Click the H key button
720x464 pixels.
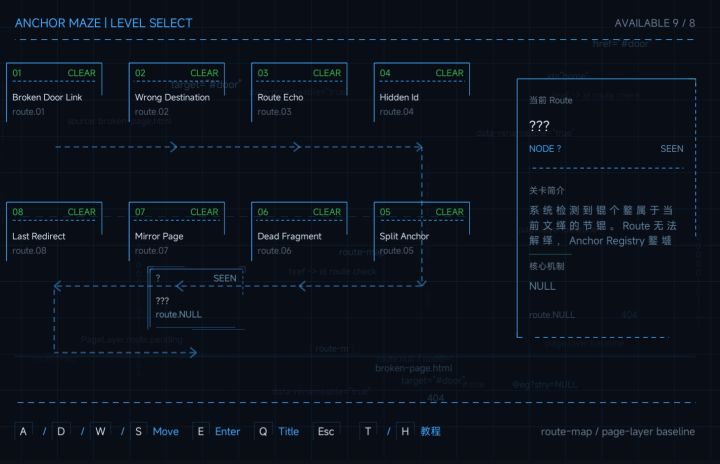pos(405,431)
